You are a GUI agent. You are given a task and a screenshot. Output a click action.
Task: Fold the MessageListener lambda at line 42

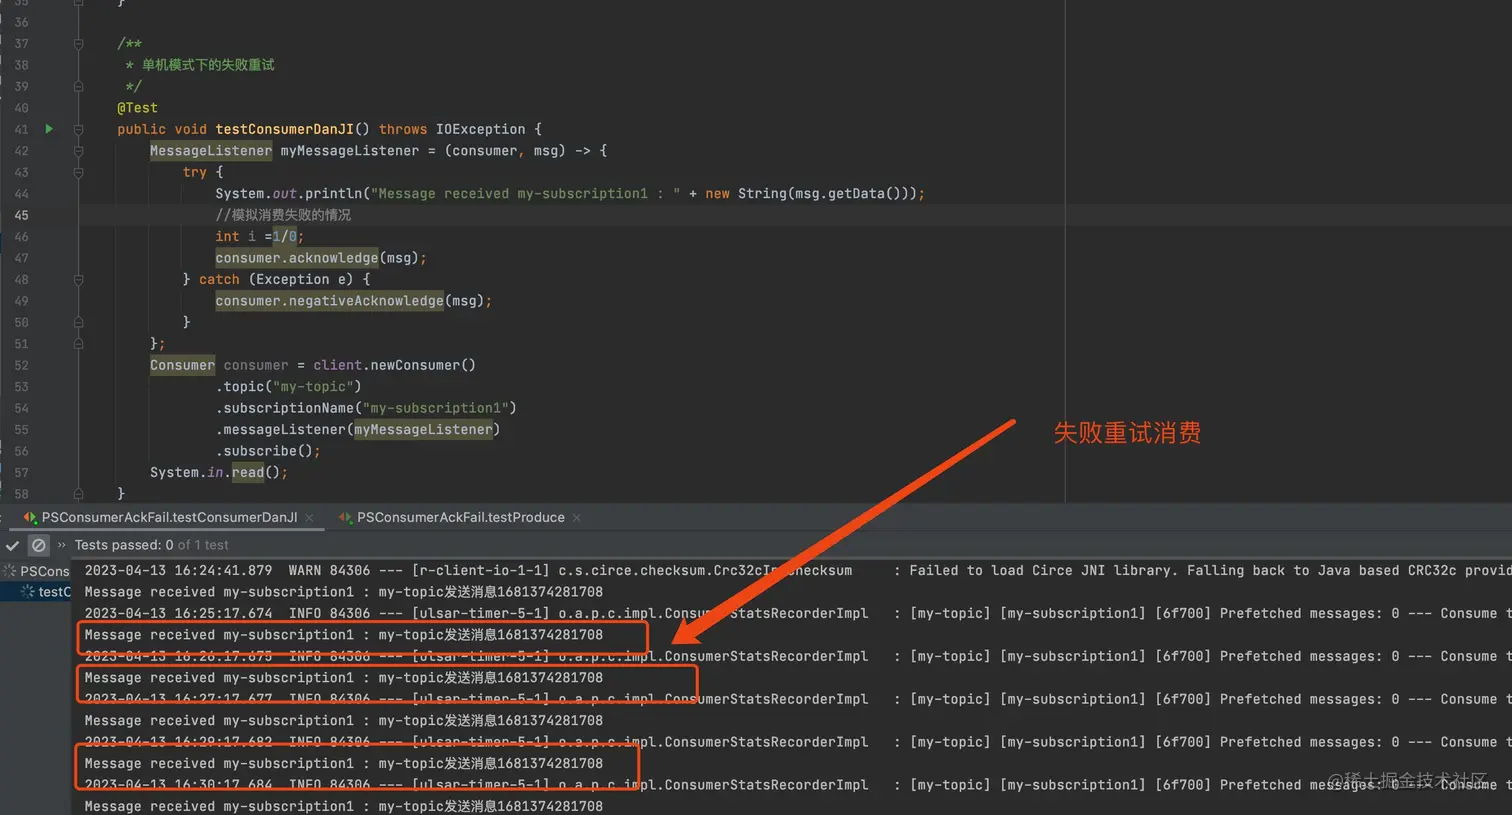78,151
